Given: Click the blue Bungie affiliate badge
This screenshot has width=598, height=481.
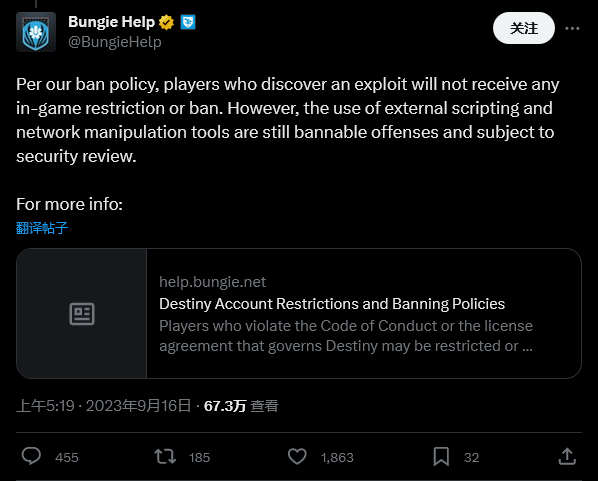Looking at the screenshot, I should tap(188, 22).
